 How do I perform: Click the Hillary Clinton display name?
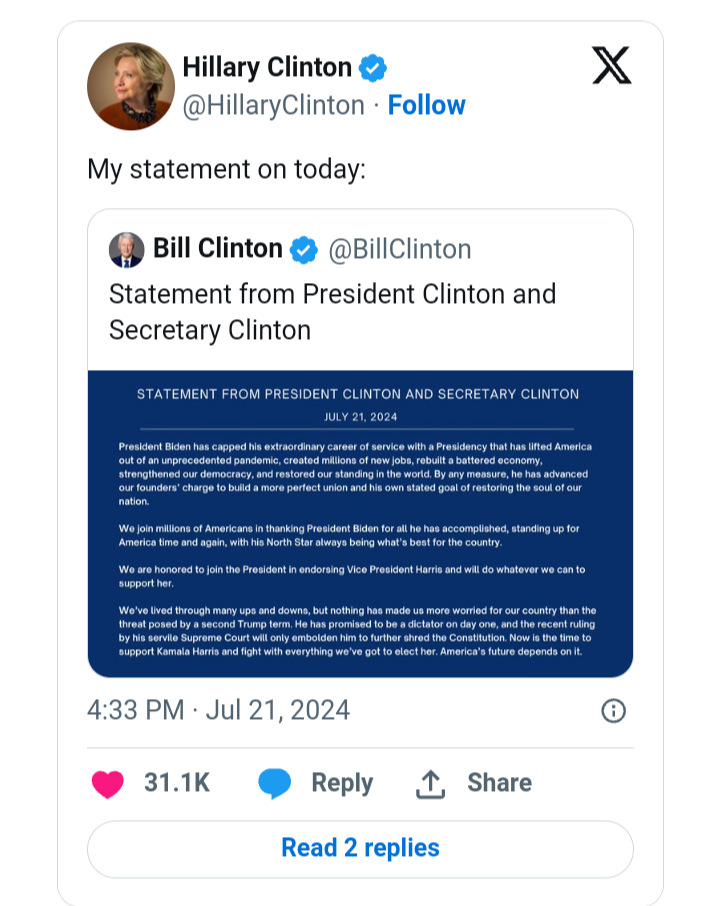coord(267,68)
